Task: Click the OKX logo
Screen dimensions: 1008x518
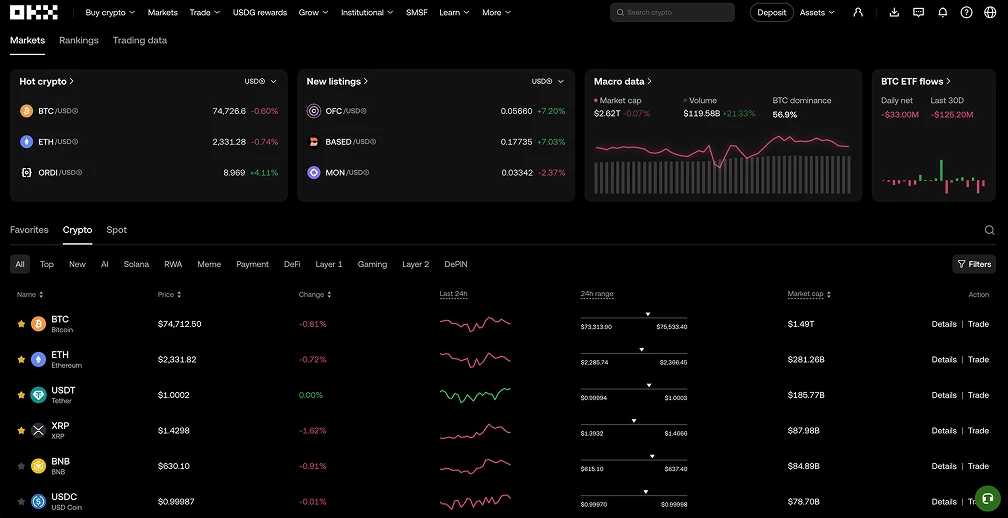Action: tap(33, 12)
